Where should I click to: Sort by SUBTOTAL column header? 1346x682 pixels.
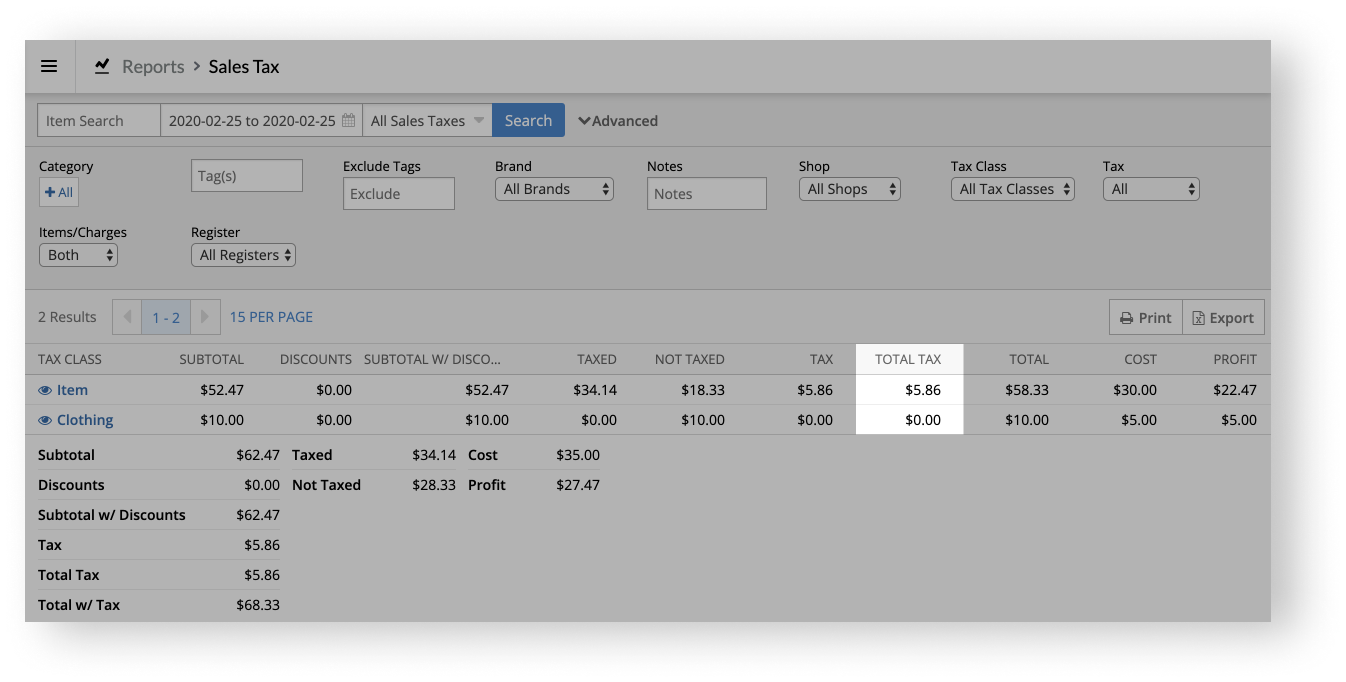pyautogui.click(x=211, y=359)
